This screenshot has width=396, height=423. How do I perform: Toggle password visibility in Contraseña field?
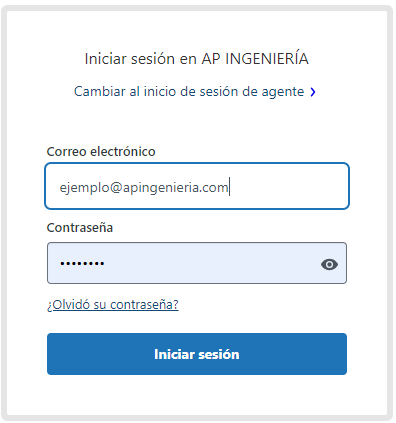coord(329,264)
